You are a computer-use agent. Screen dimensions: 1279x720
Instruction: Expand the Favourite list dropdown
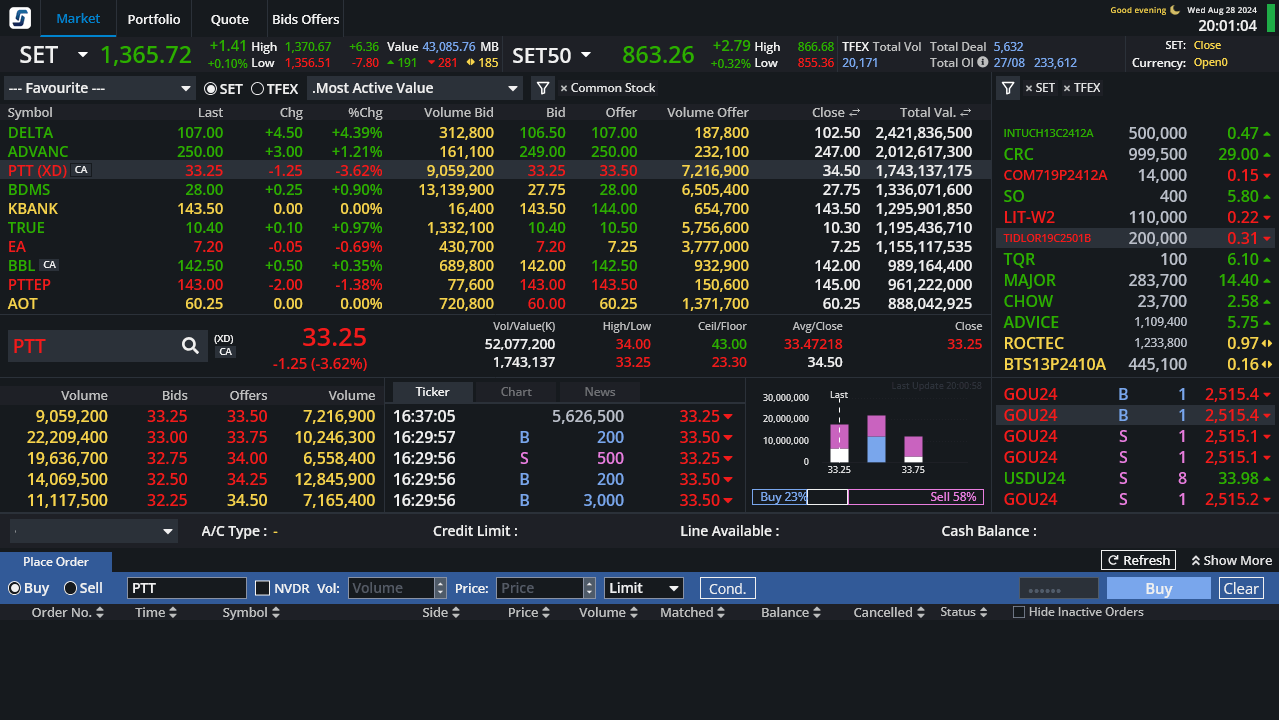(x=100, y=88)
